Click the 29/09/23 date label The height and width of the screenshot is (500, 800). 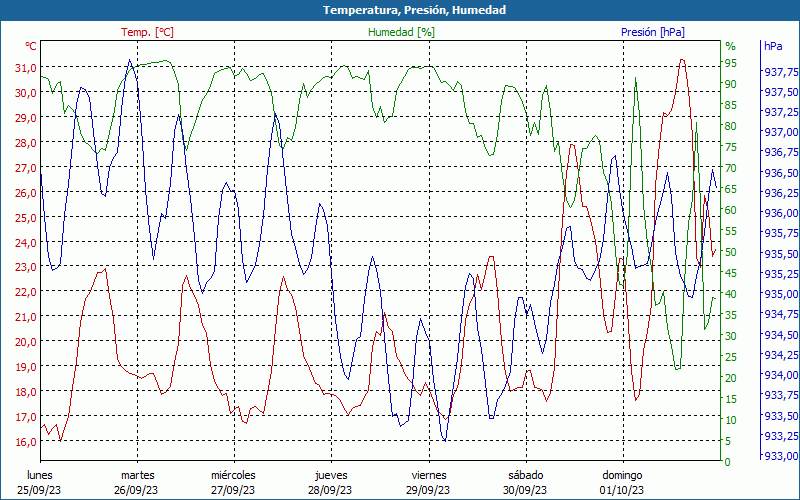coord(428,490)
